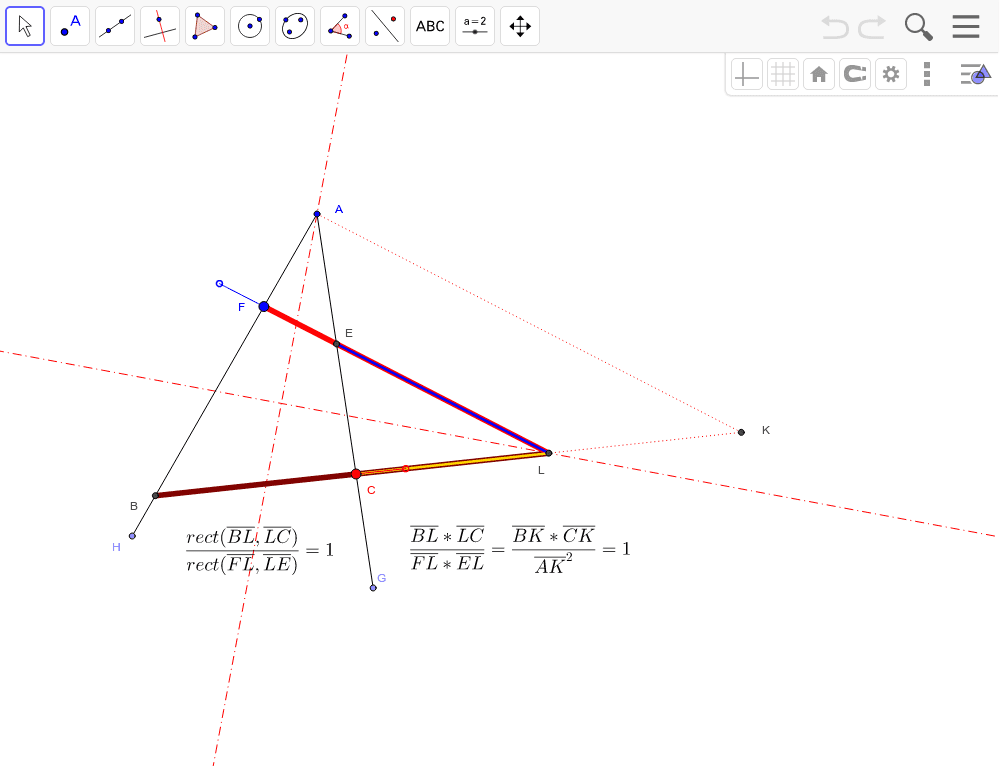This screenshot has width=1000, height=768.
Task: Click the red point C
Action: pyautogui.click(x=356, y=474)
